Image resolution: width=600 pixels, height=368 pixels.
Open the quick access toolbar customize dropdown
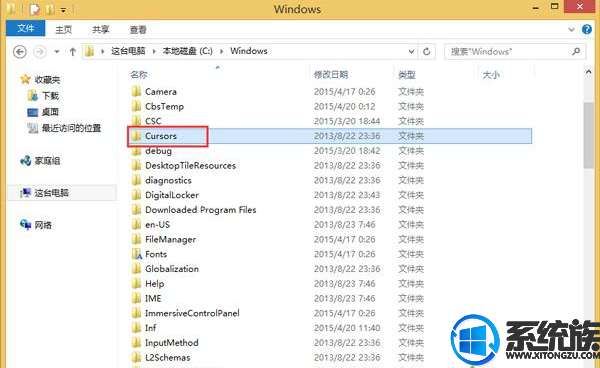[64, 10]
